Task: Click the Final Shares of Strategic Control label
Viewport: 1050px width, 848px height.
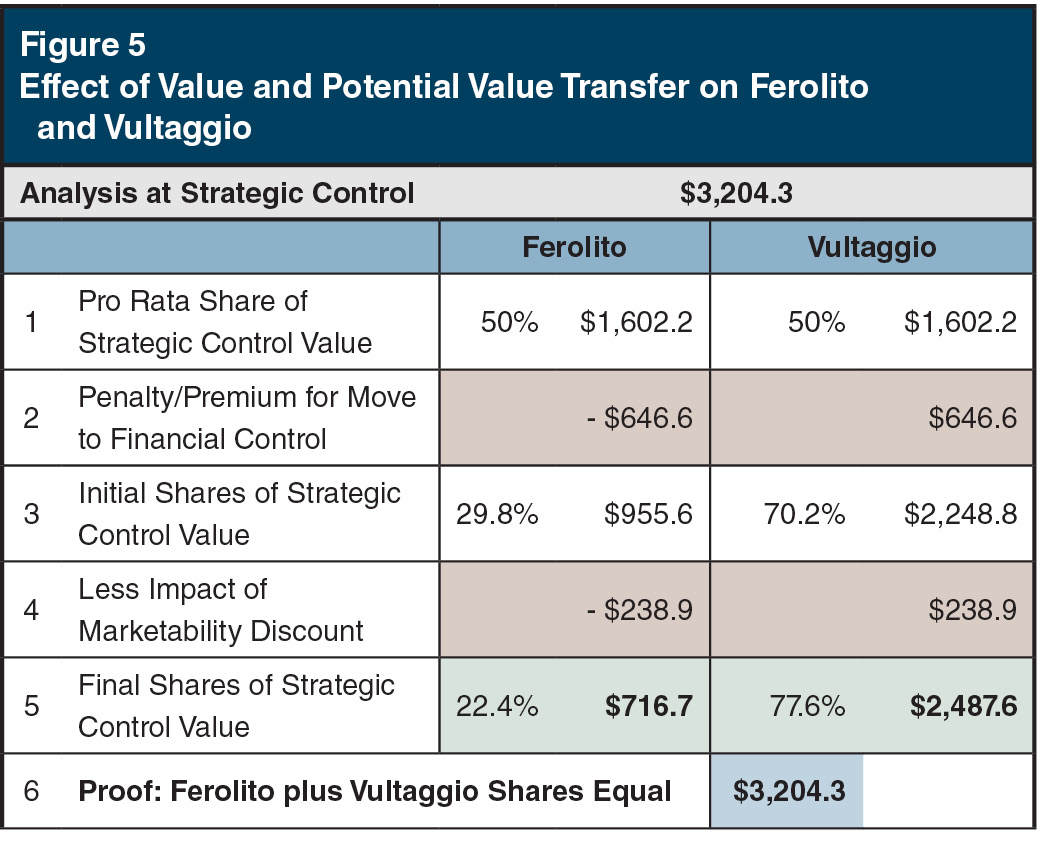Action: pyautogui.click(x=236, y=706)
